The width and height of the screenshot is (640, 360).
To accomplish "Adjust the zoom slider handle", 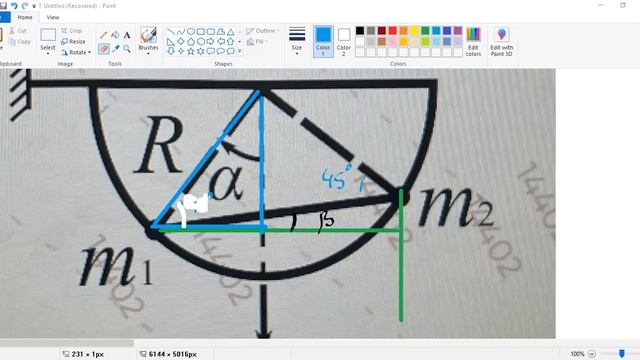I will 622,353.
